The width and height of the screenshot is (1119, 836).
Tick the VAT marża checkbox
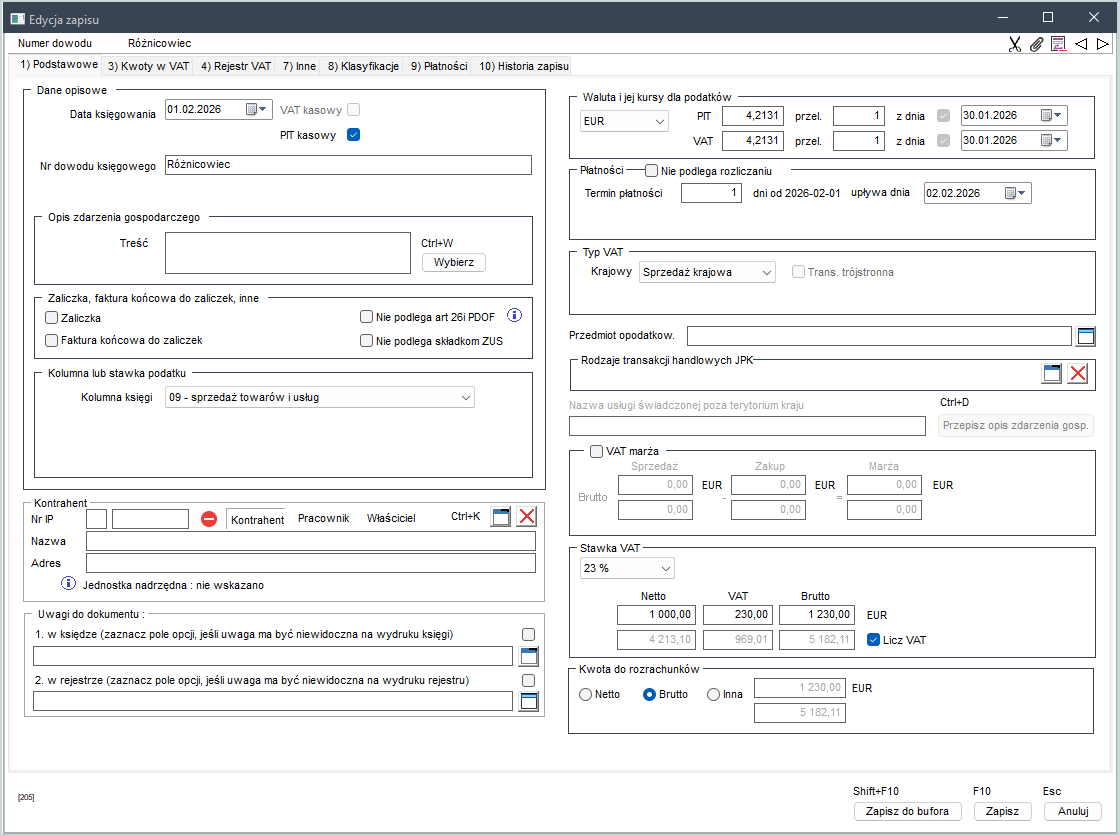[x=597, y=451]
